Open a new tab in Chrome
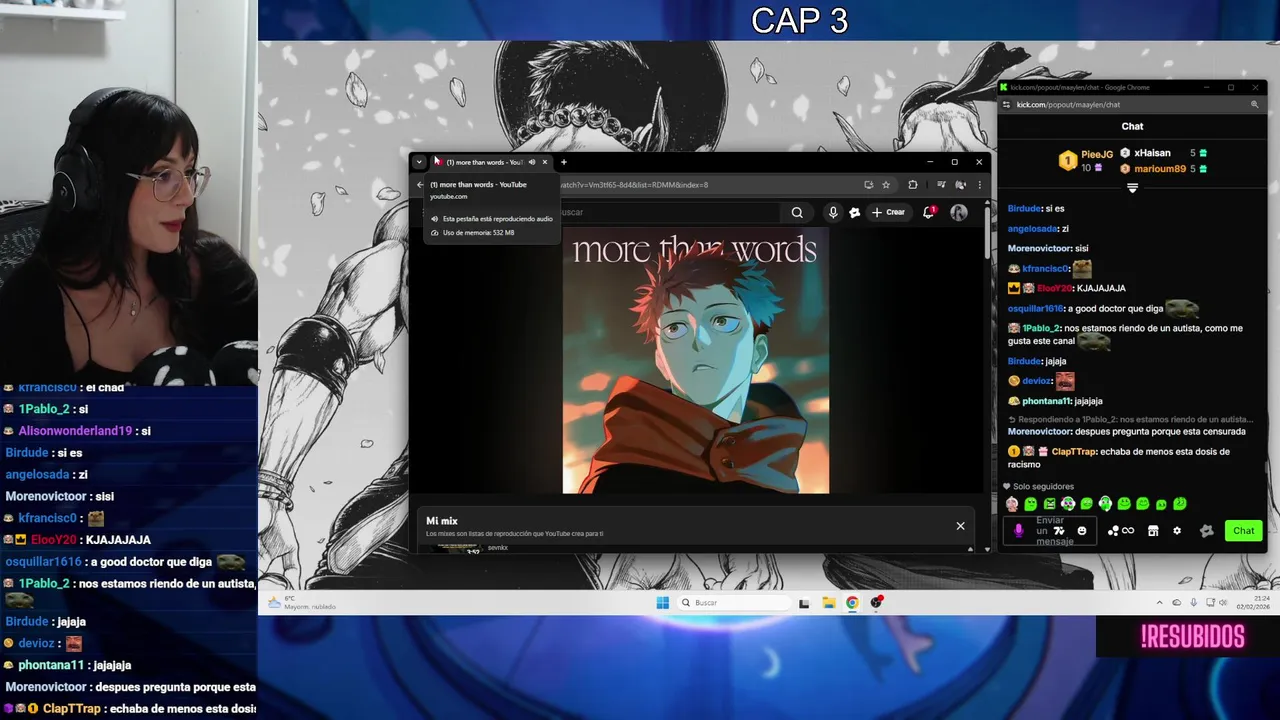This screenshot has width=1280, height=720. click(563, 162)
